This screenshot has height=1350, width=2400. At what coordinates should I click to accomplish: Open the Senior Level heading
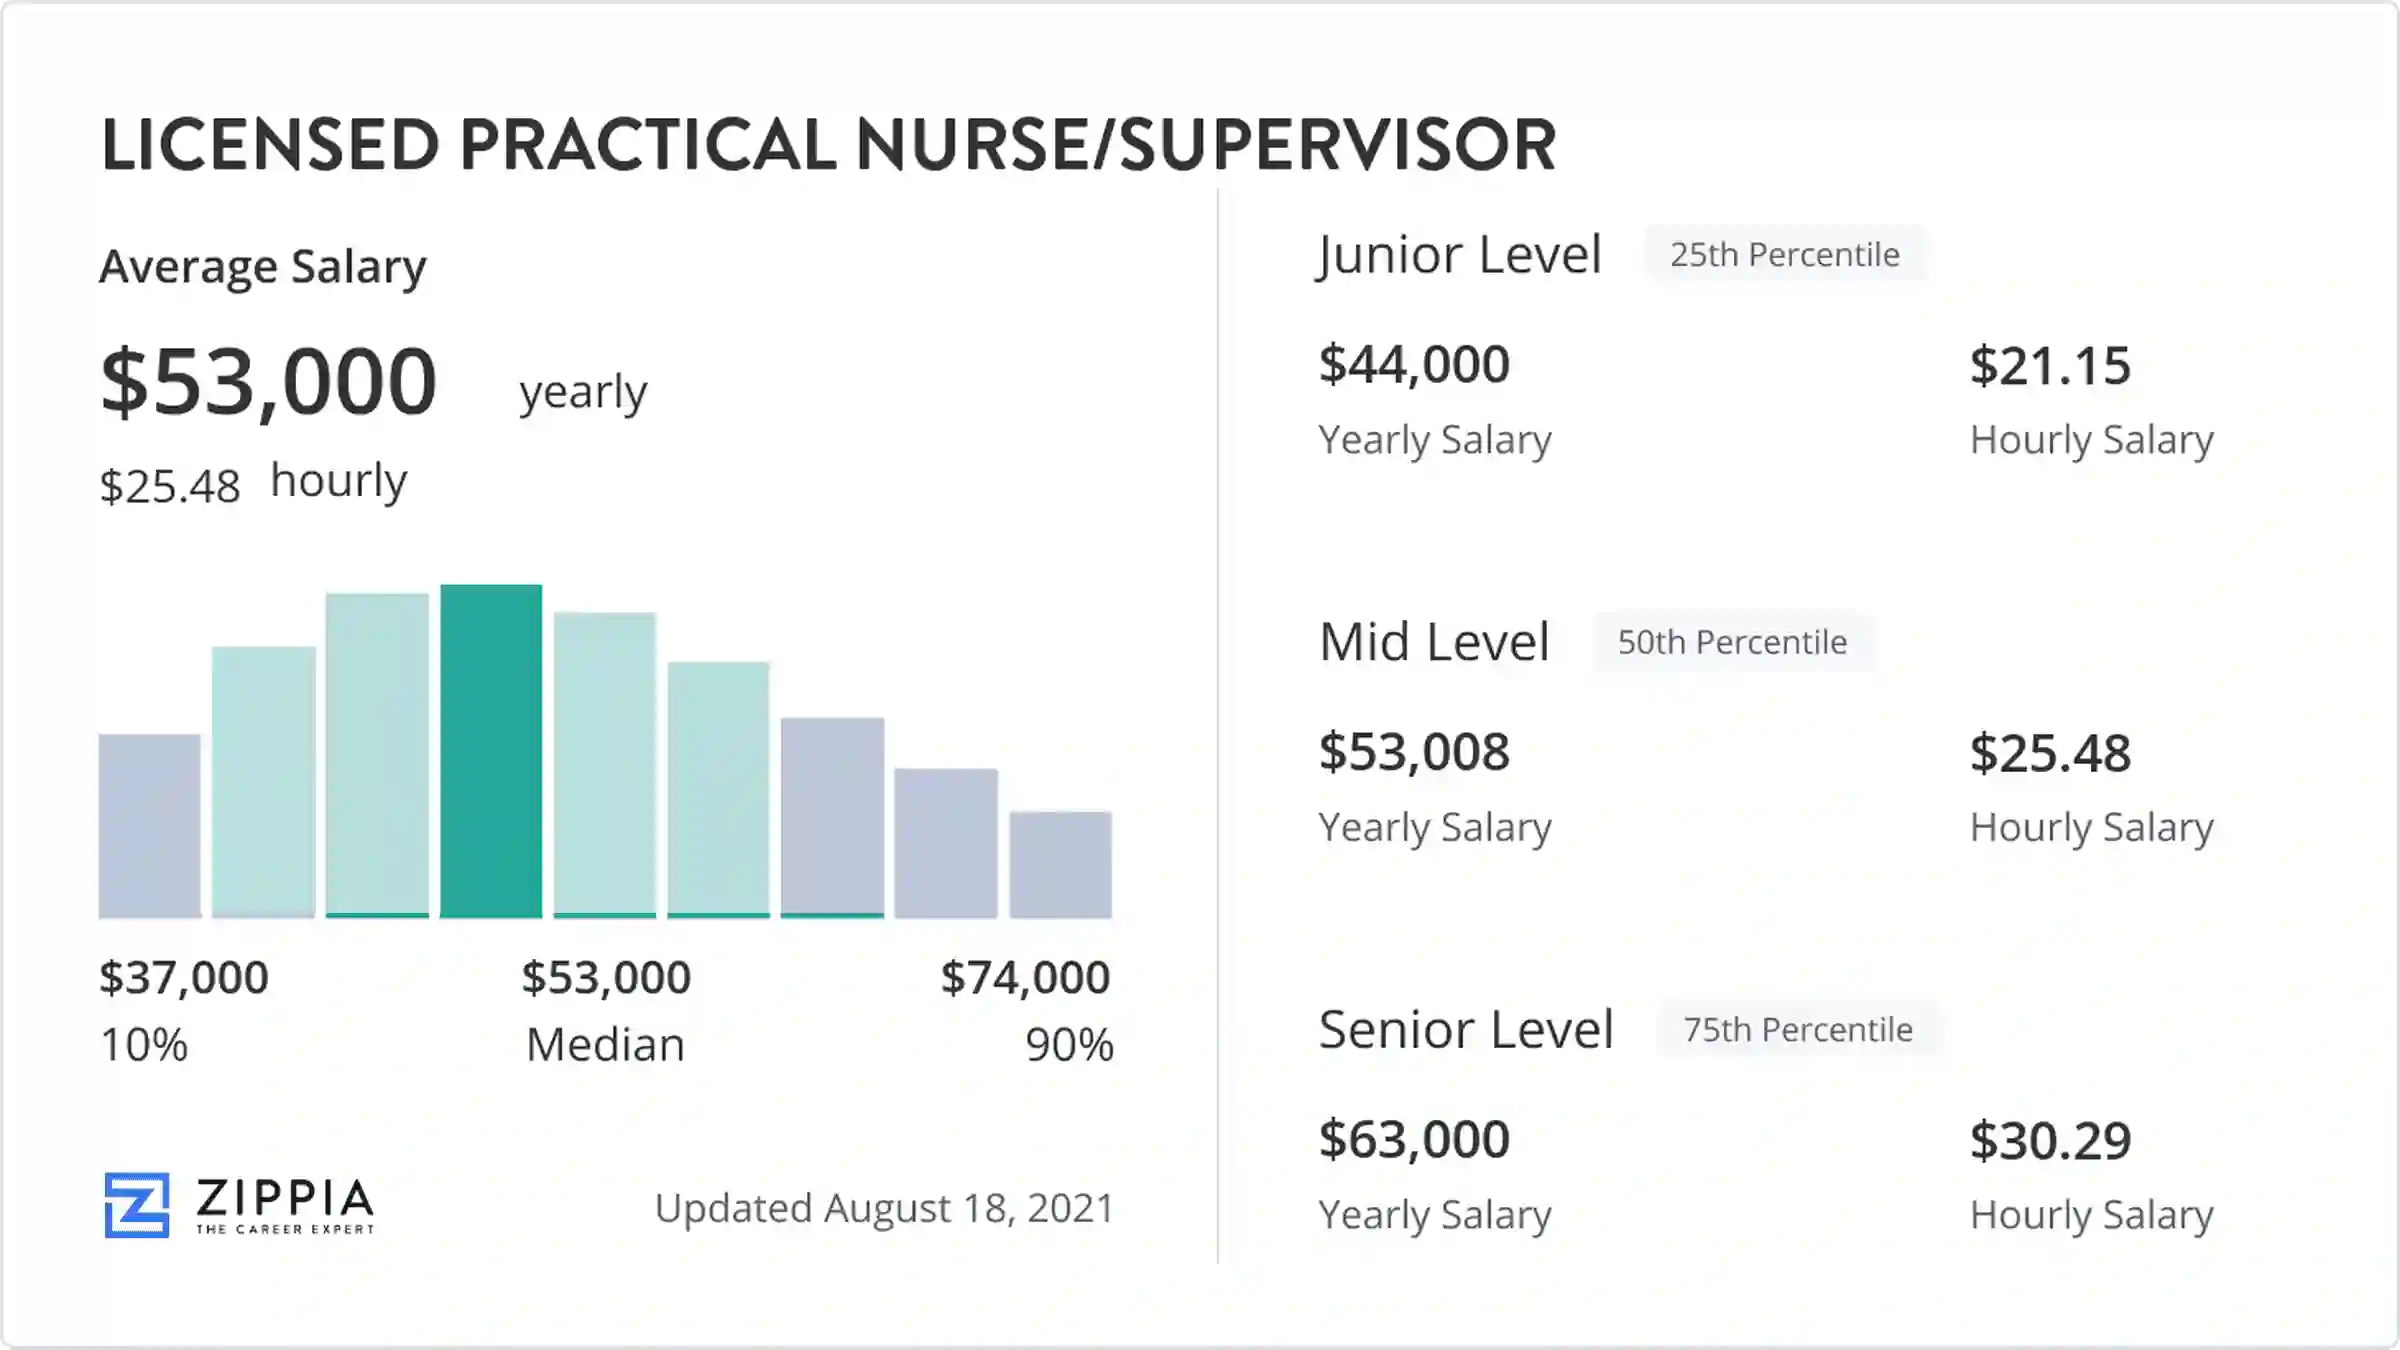[1466, 1029]
